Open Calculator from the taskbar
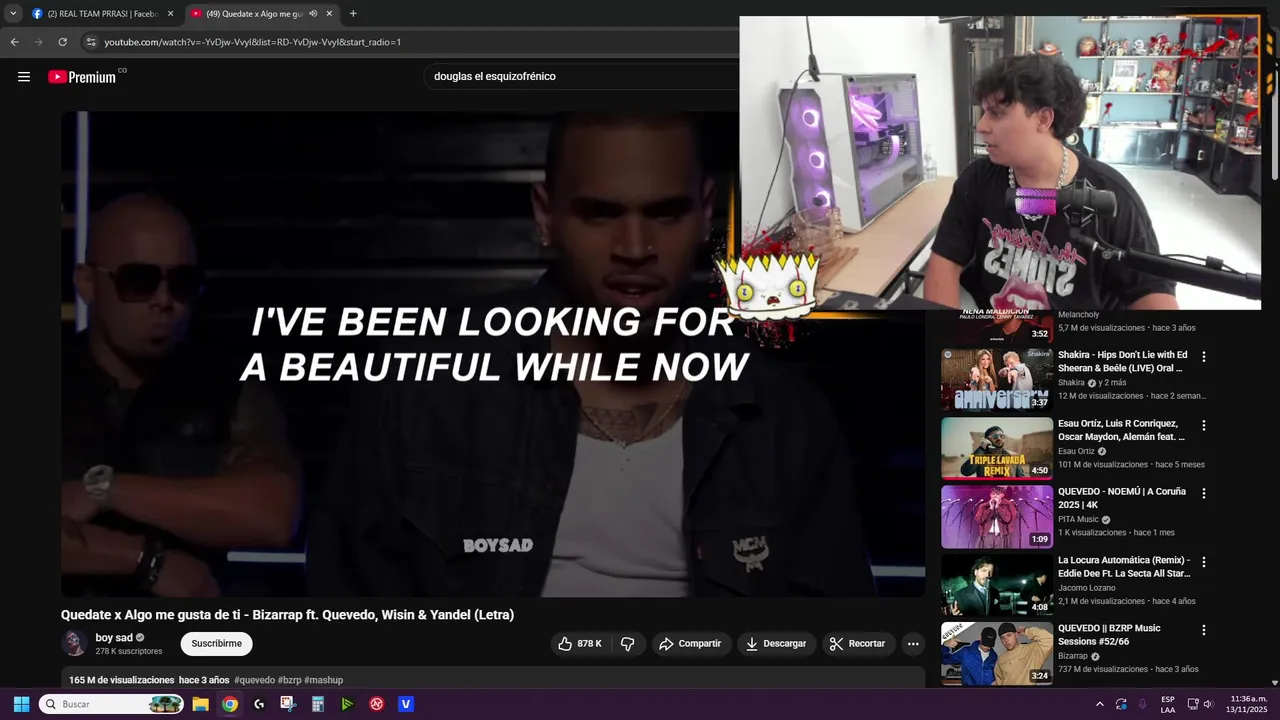The height and width of the screenshot is (720, 1280). (318, 704)
